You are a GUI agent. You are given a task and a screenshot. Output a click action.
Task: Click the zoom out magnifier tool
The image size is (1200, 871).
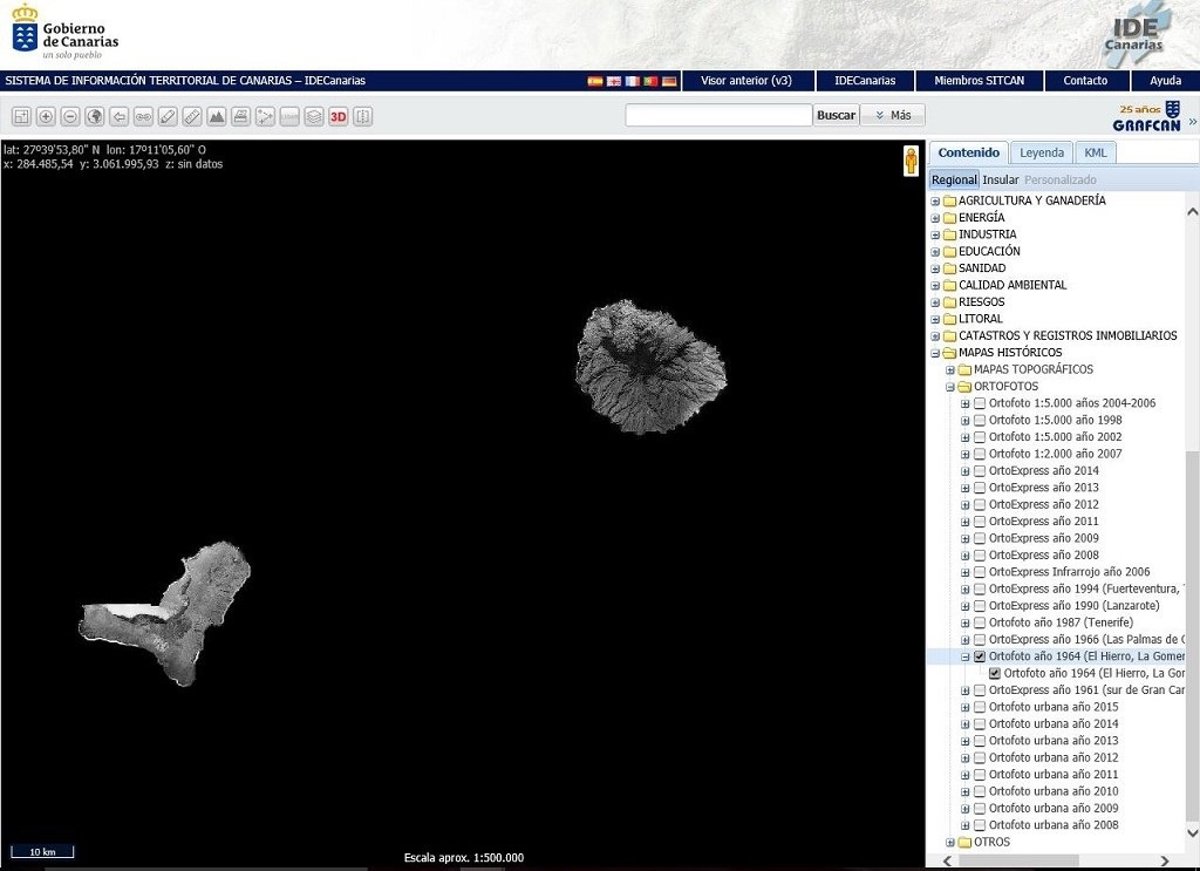coord(70,117)
